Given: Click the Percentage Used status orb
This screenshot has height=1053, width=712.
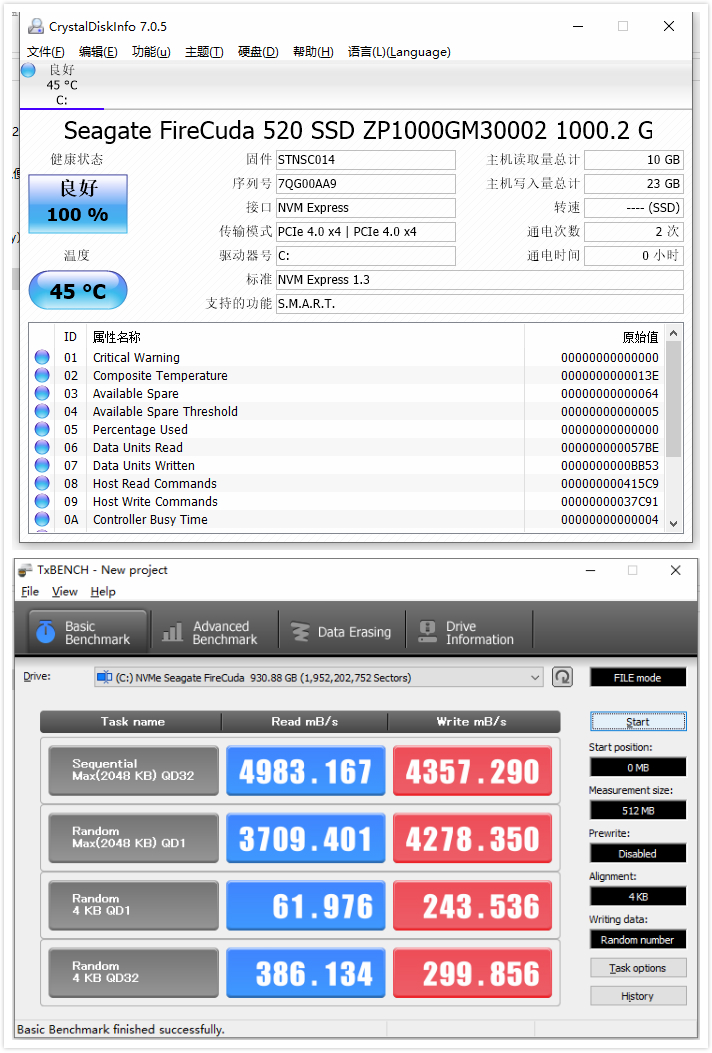Looking at the screenshot, I should [x=42, y=429].
